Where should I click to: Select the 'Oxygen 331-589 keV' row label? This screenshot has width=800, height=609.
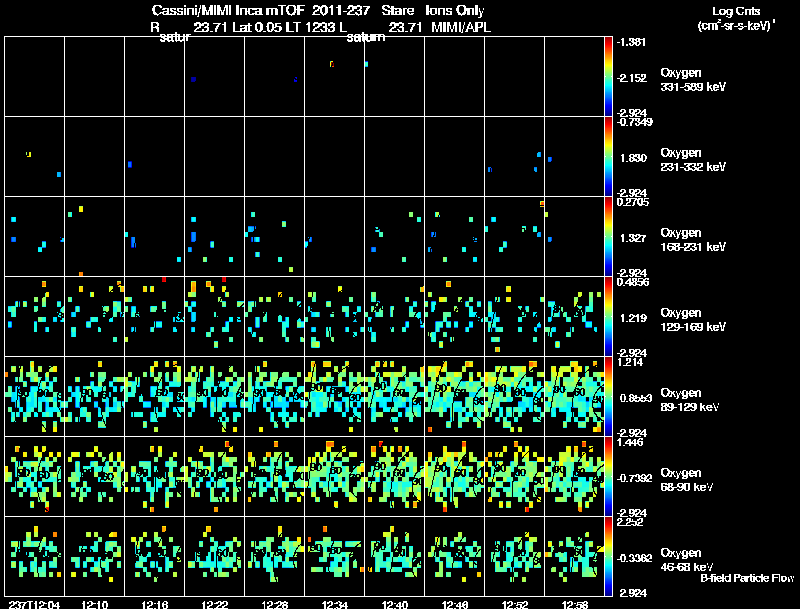tap(693, 80)
